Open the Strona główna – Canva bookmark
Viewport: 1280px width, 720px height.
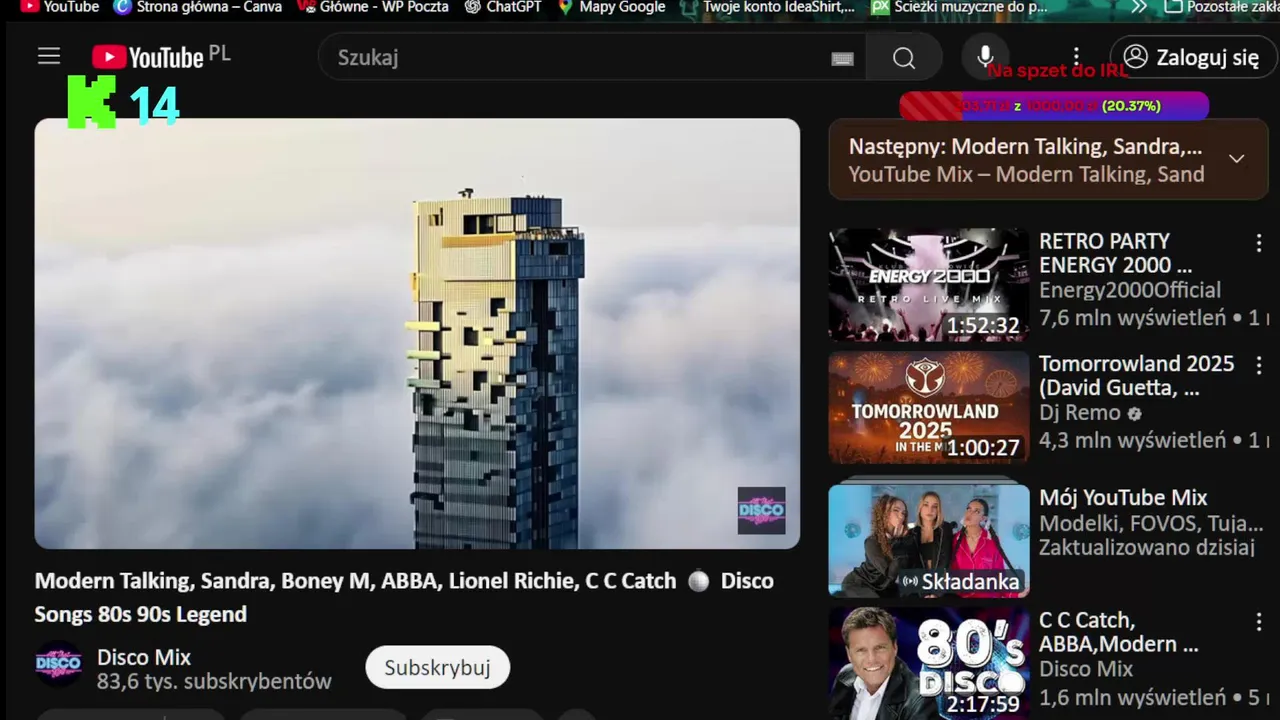coord(198,7)
